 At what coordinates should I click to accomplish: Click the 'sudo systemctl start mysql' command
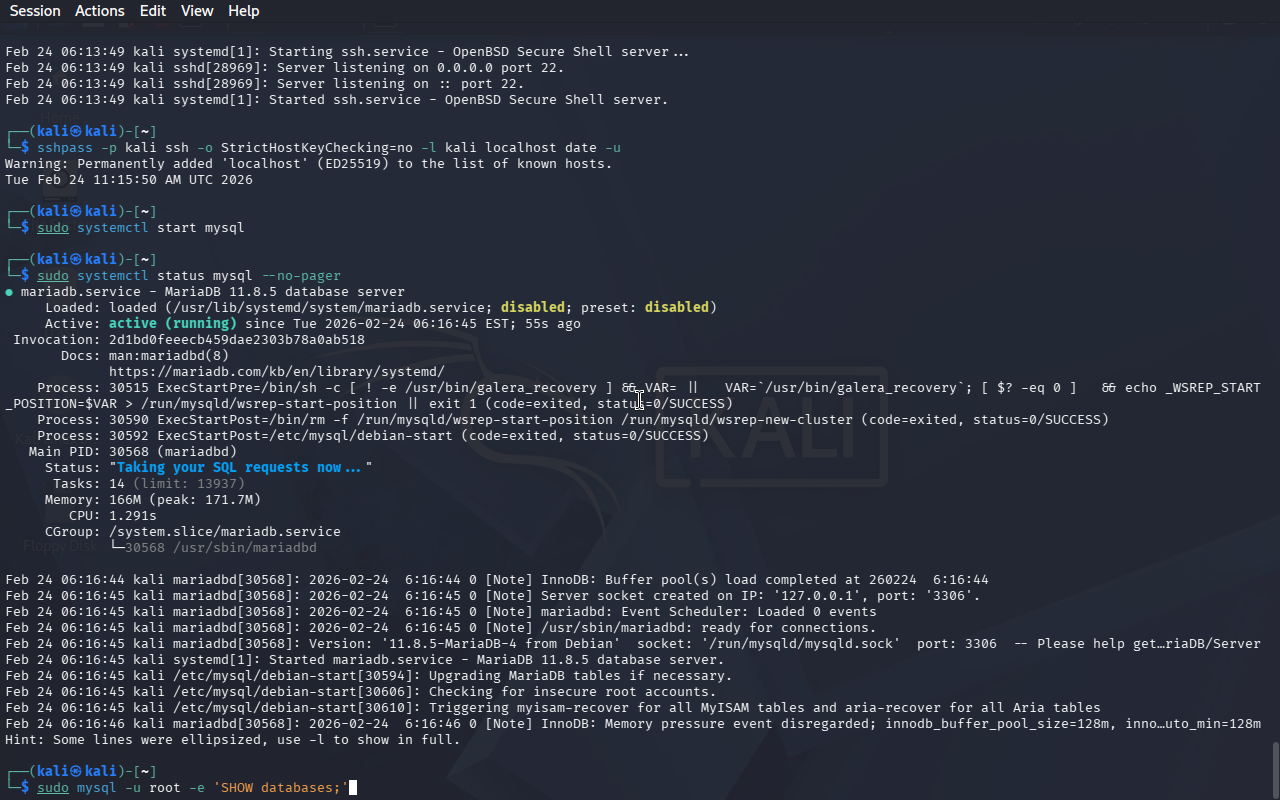pyautogui.click(x=140, y=228)
